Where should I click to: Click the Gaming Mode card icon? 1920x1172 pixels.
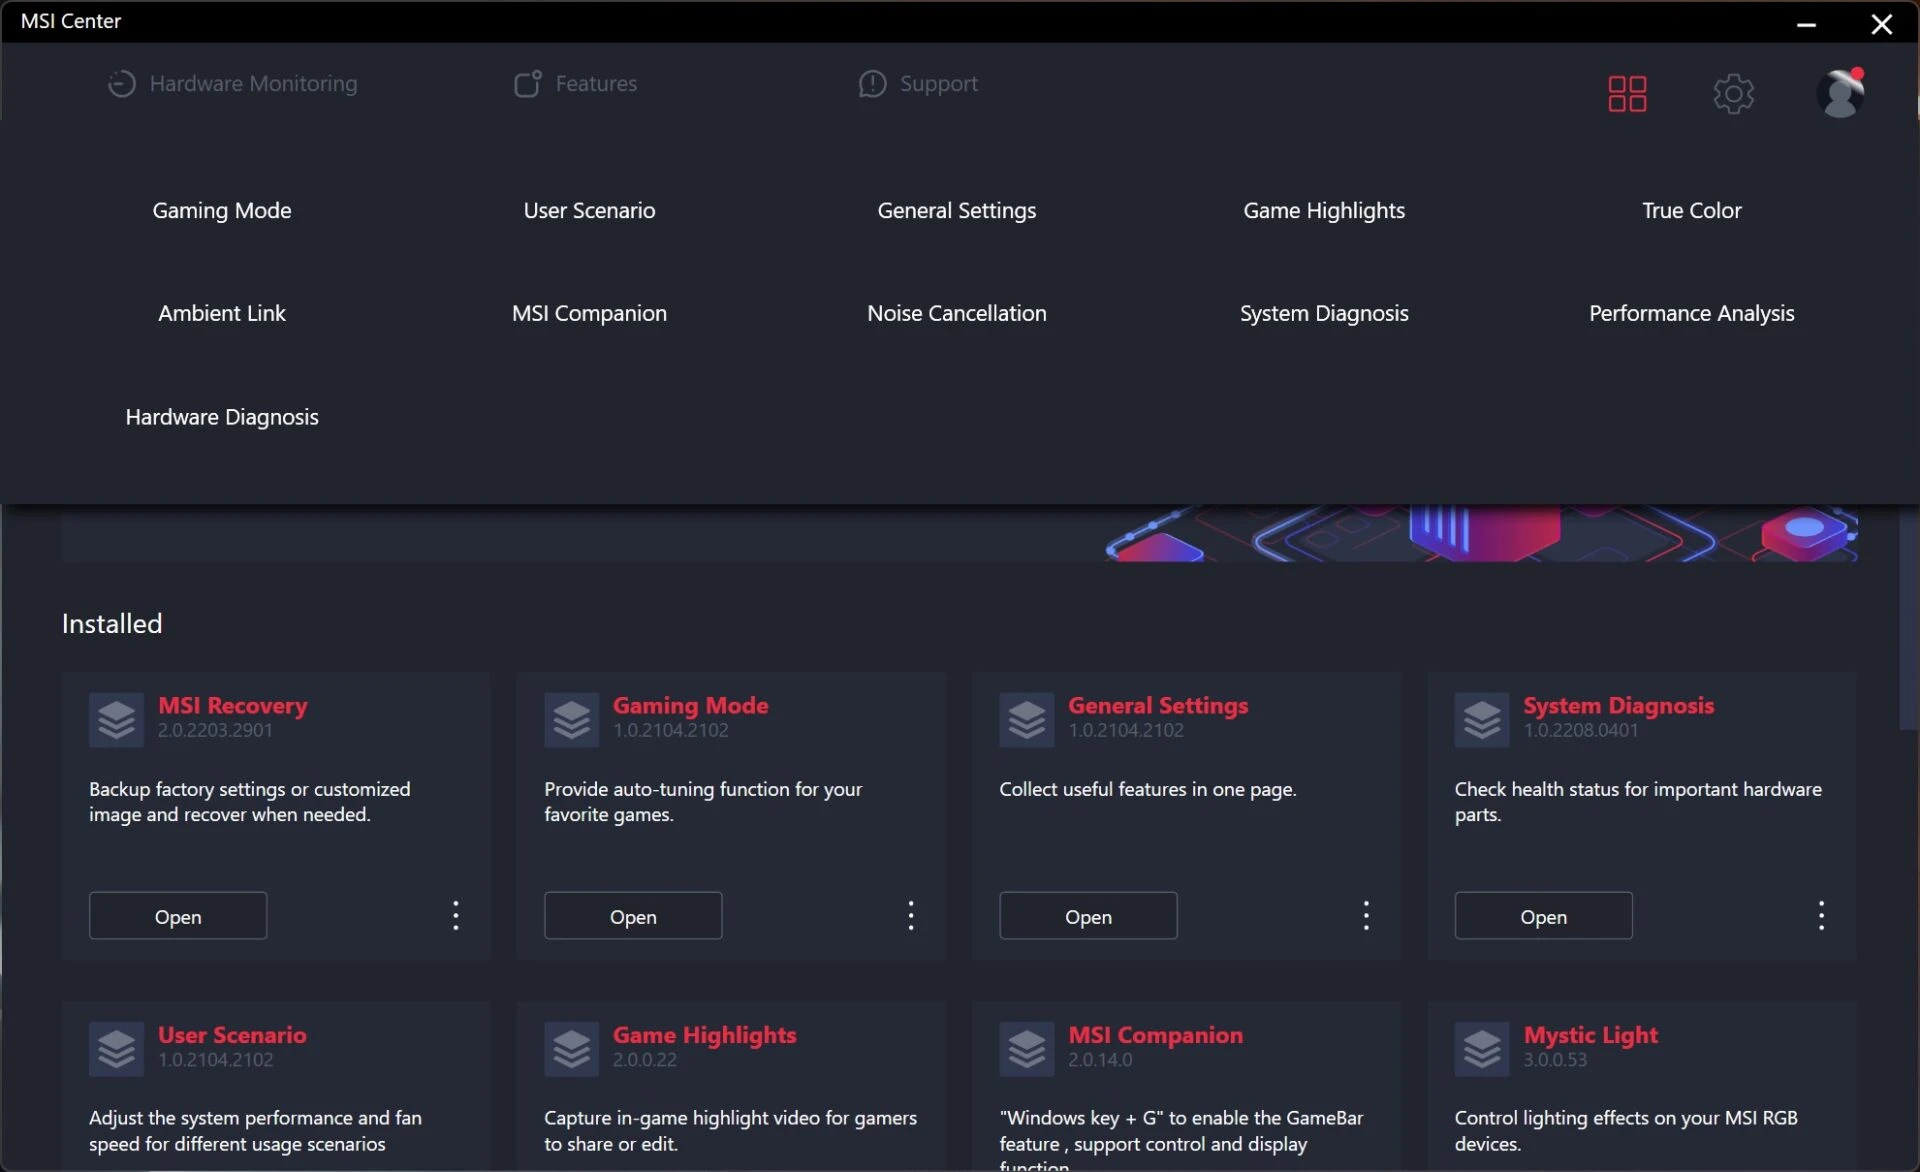tap(572, 720)
